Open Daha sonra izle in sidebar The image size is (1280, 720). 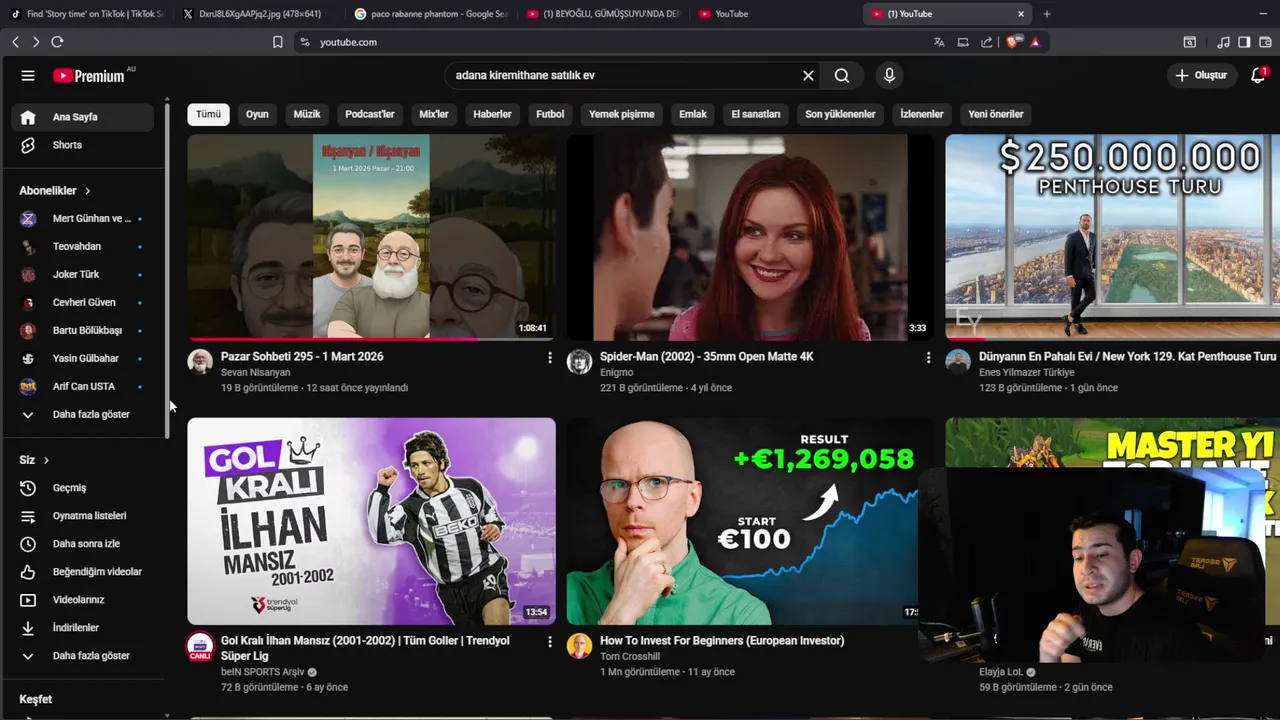coord(83,544)
